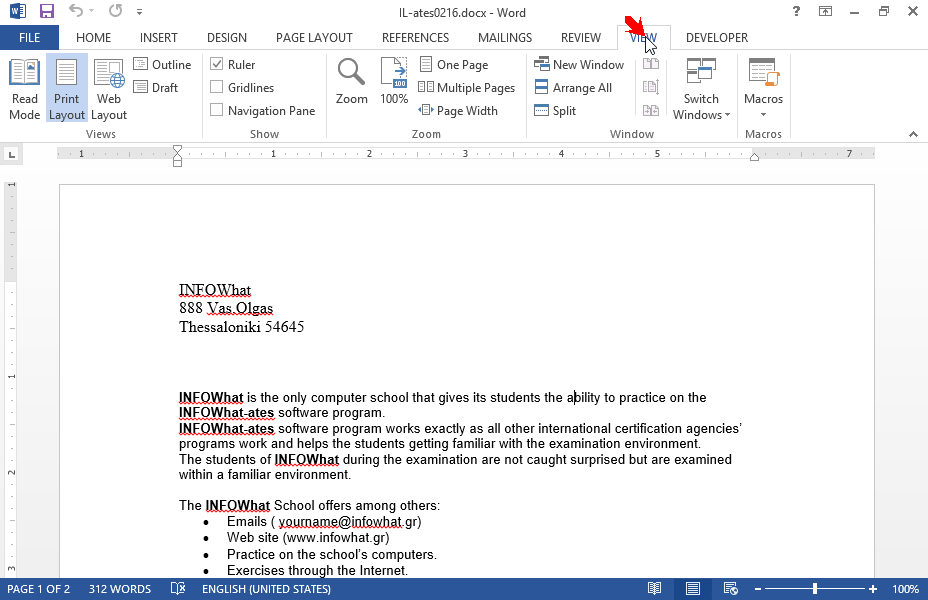Select Print Layout view
Image resolution: width=928 pixels, height=600 pixels.
(66, 89)
